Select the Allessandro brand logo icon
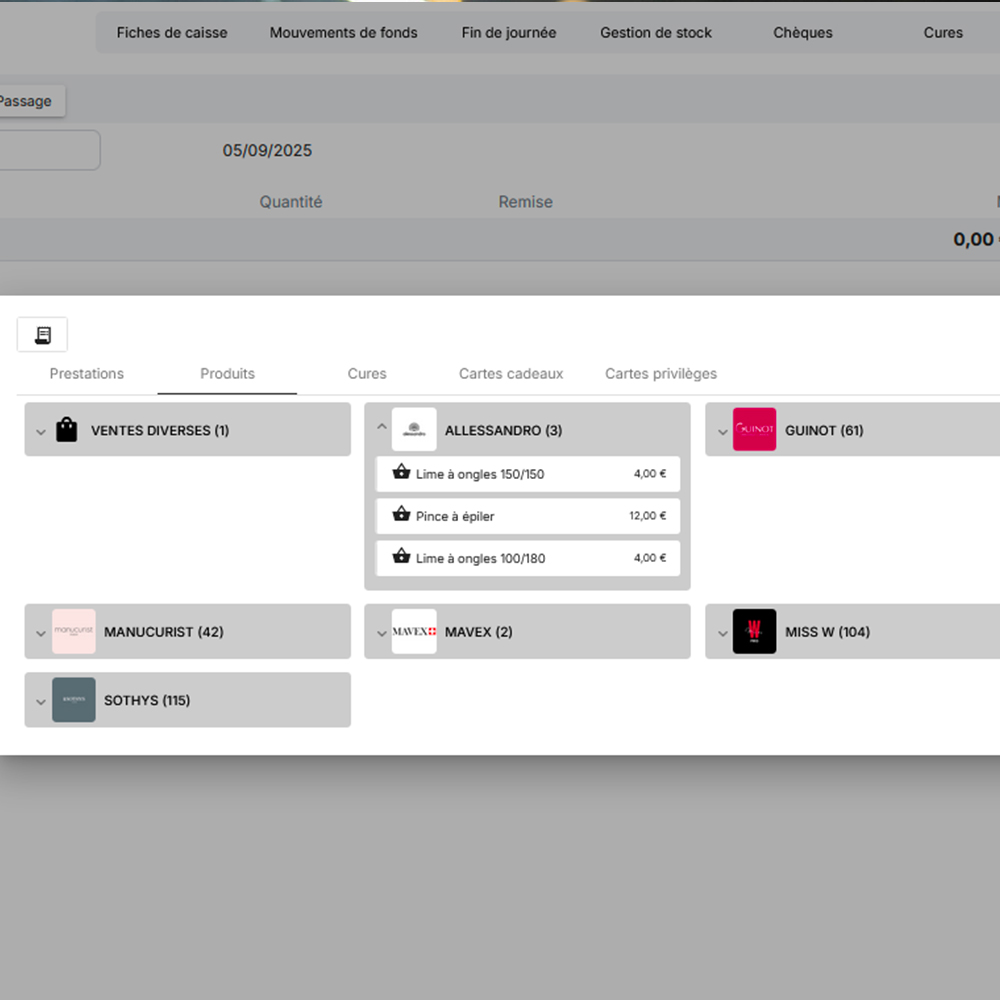Viewport: 1000px width, 1000px height. tap(414, 430)
